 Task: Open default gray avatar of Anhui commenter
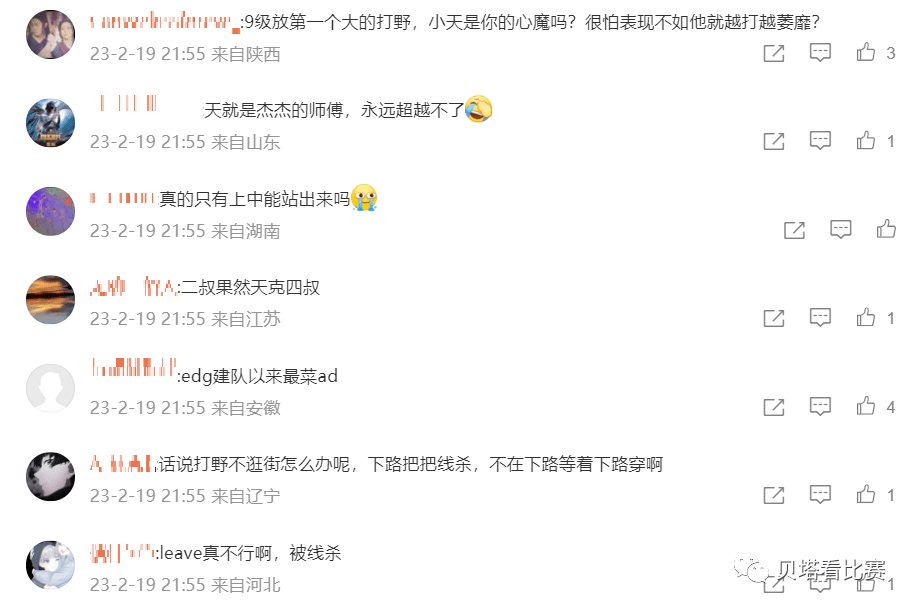(x=51, y=388)
